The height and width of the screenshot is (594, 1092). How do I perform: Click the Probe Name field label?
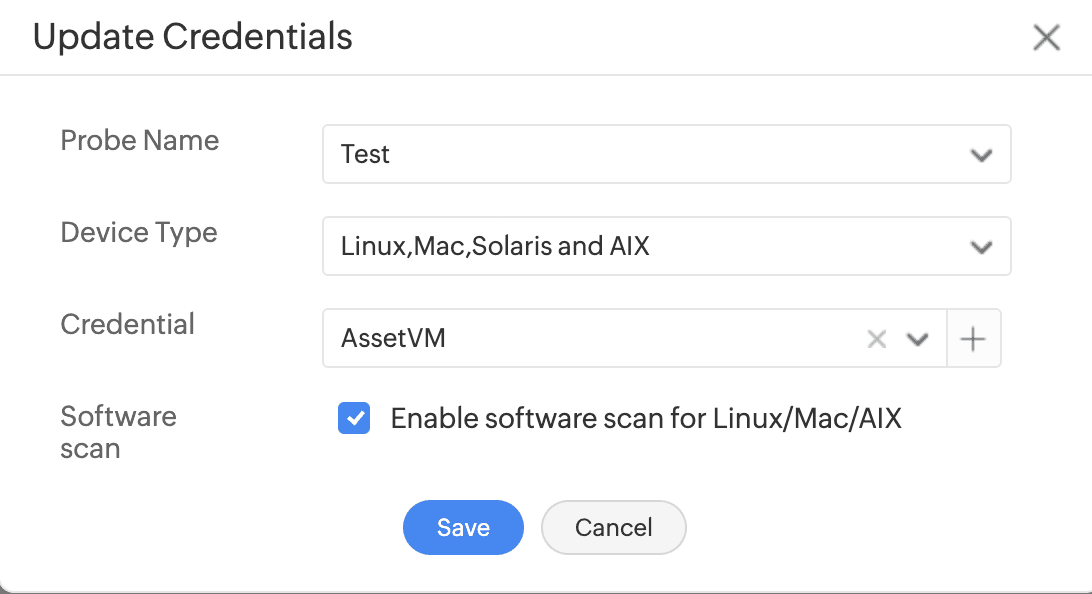click(139, 141)
